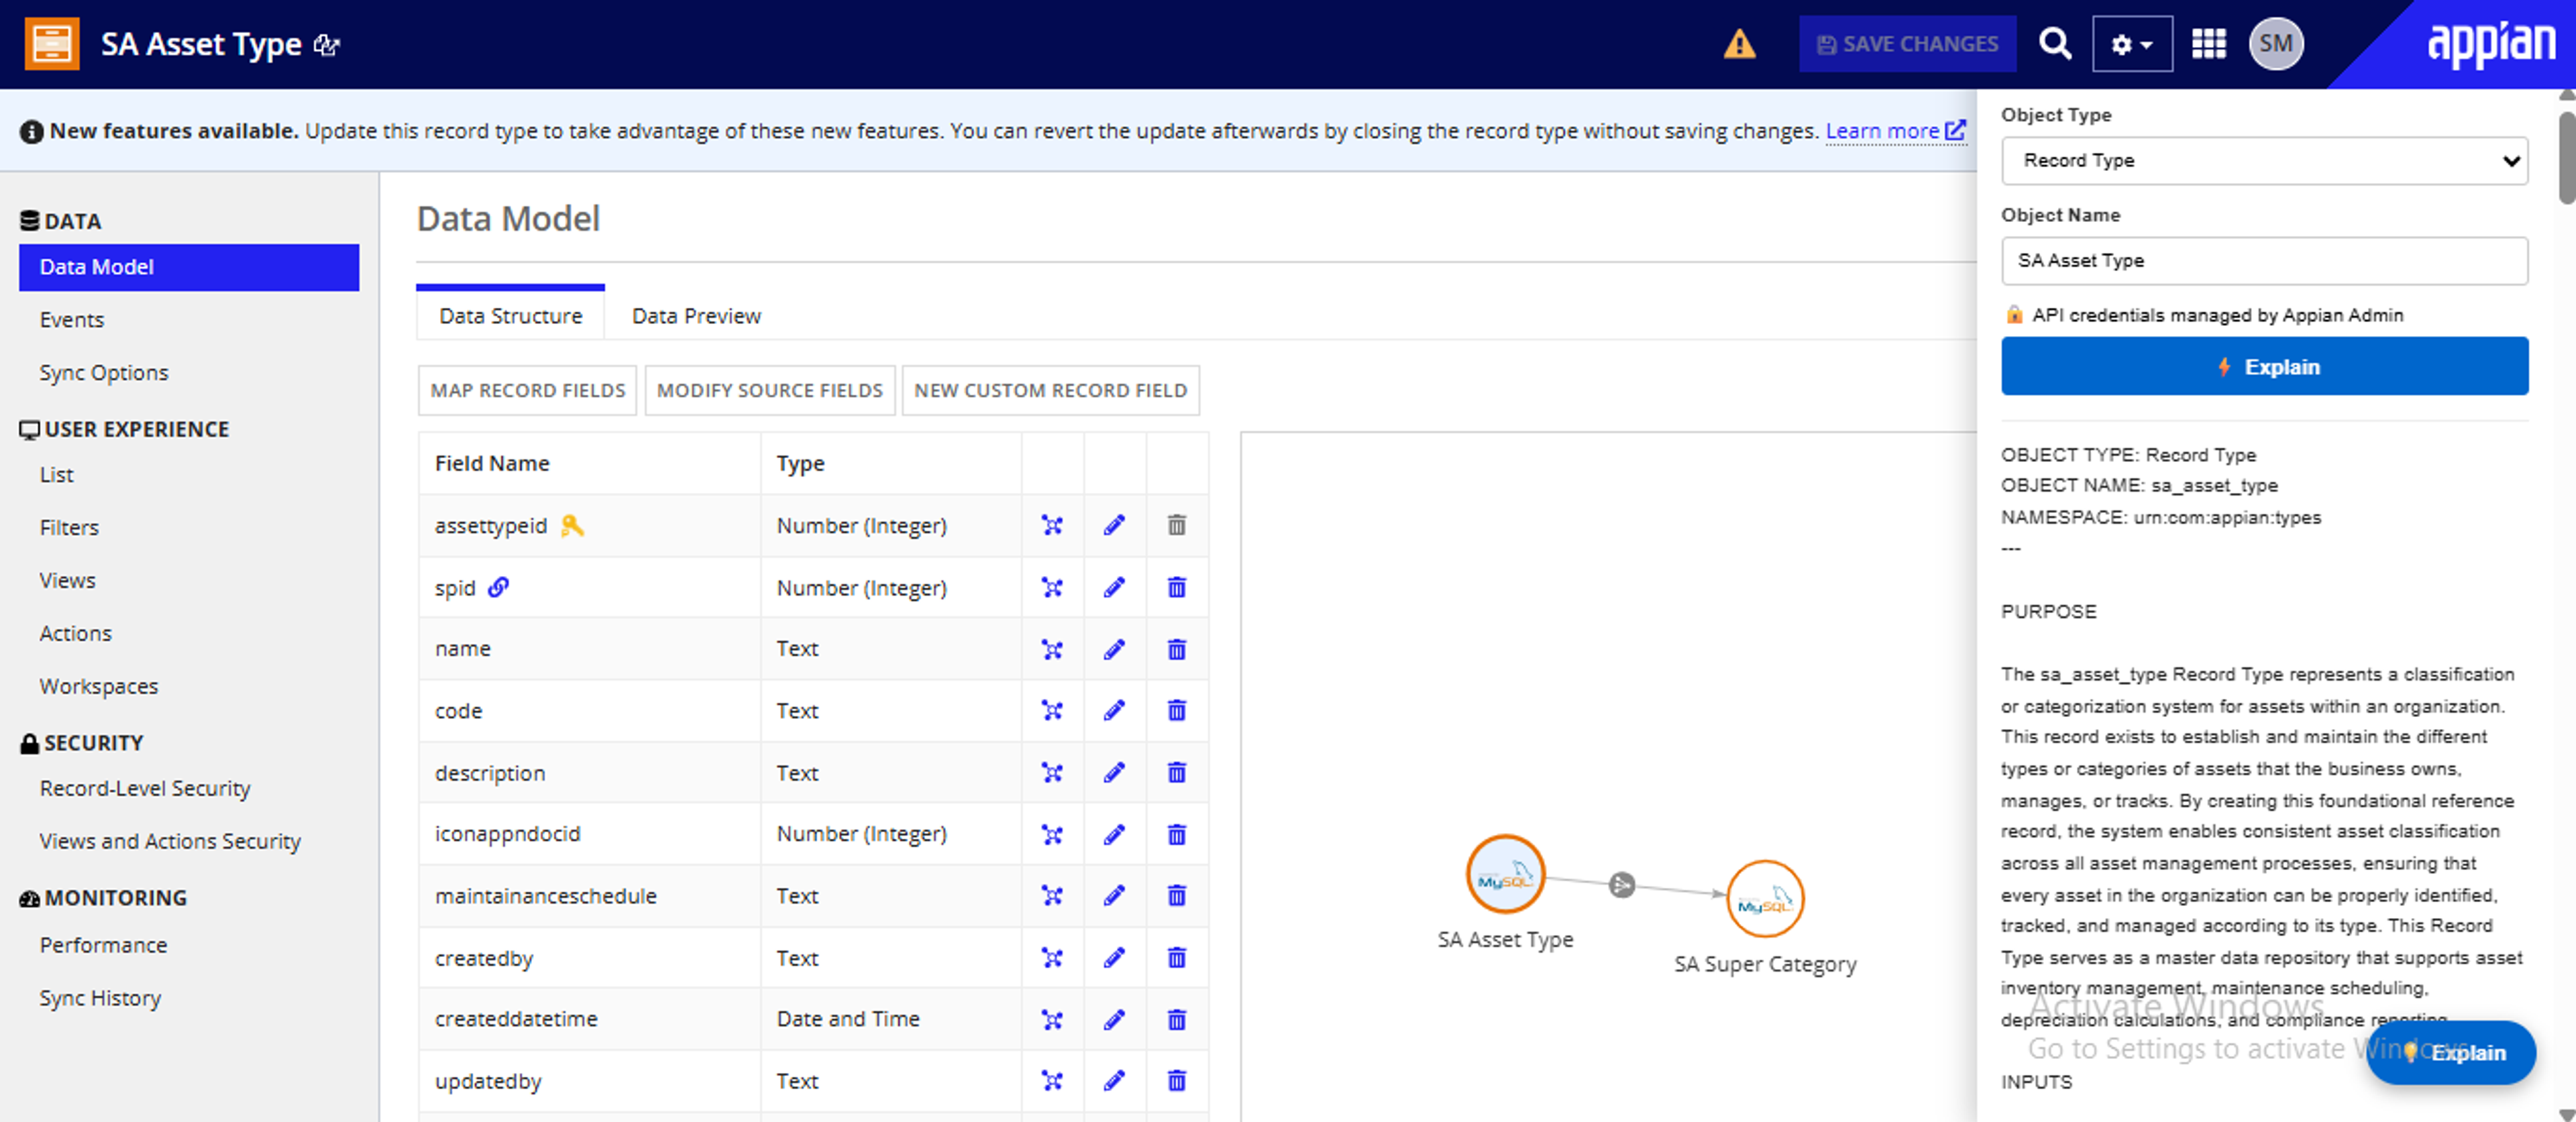
Task: Select the SA Super Category node in diagram
Action: [x=1765, y=899]
